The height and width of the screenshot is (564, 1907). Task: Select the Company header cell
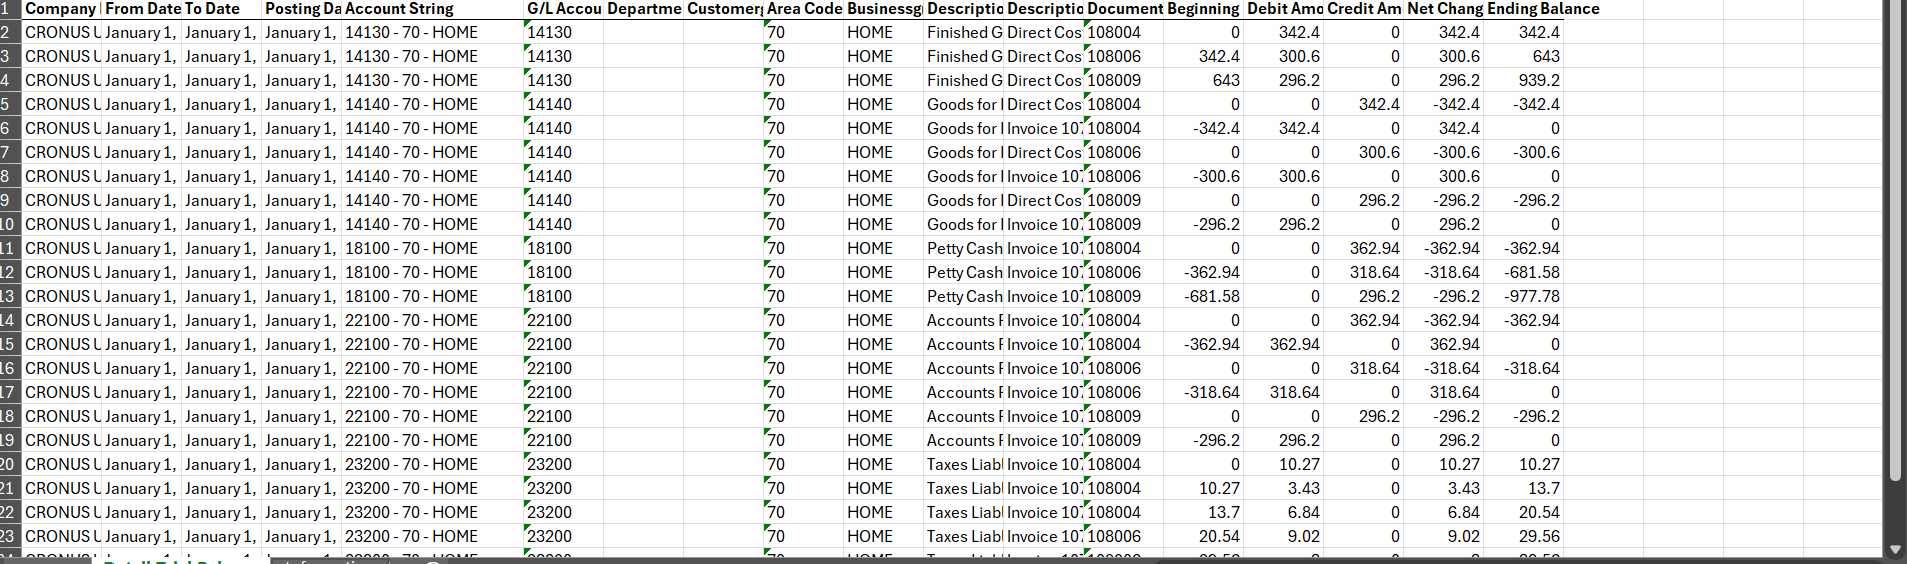pos(62,9)
